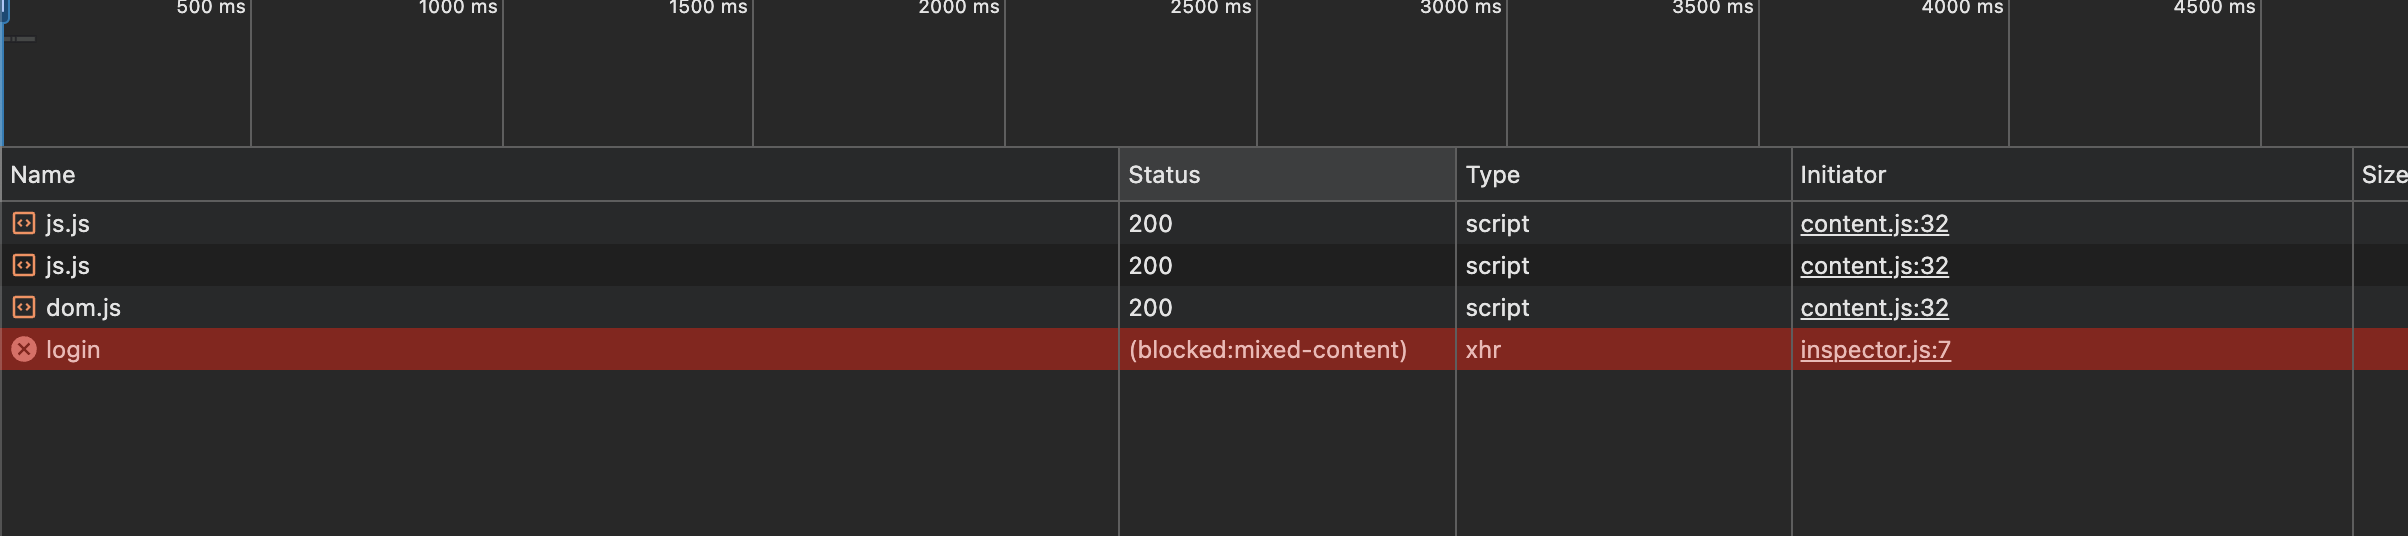Click the script icon of the second js.js row

24,265
